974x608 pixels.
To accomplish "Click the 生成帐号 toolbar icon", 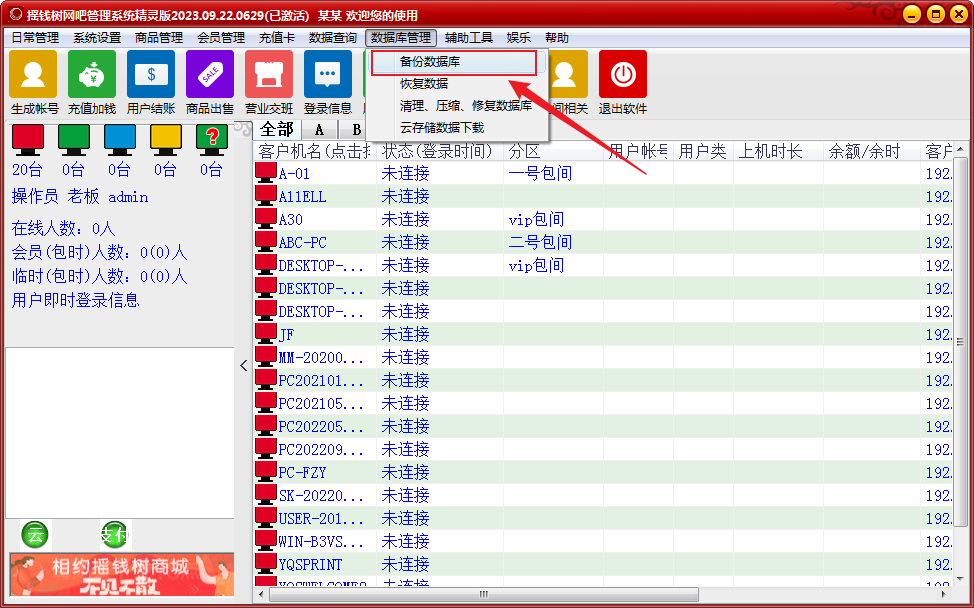I will (34, 76).
